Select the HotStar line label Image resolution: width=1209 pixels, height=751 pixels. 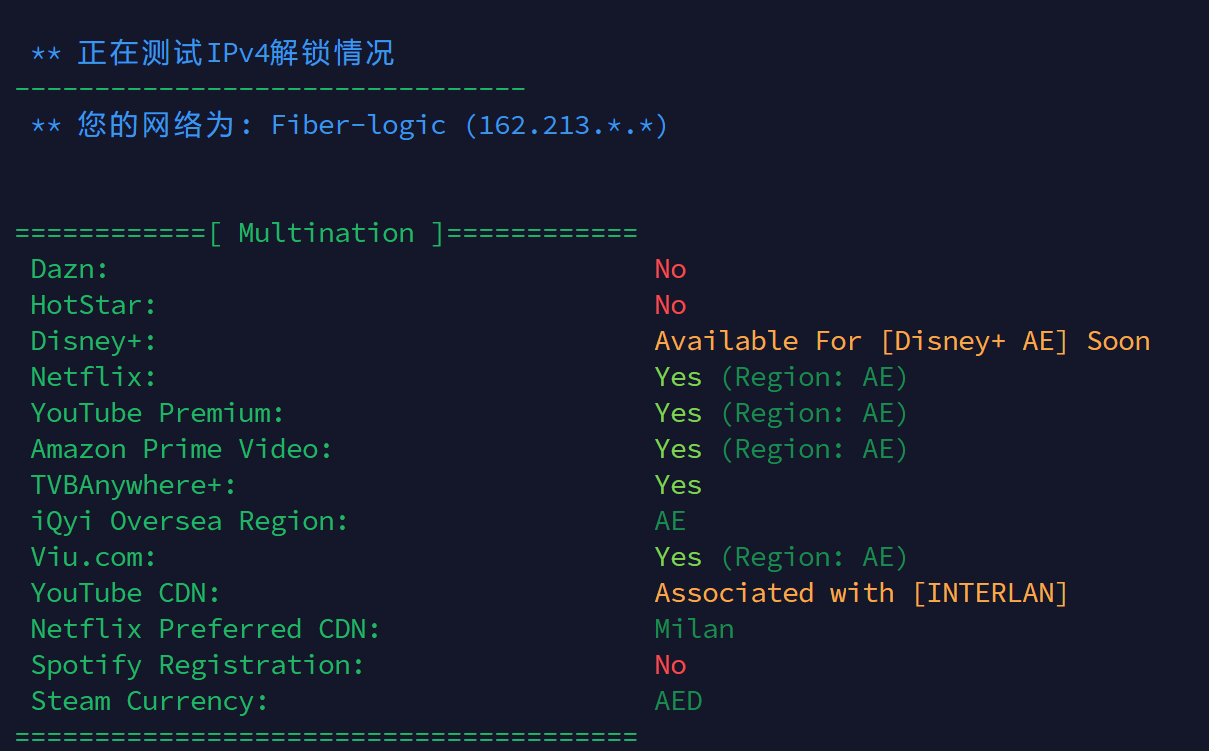click(x=94, y=305)
